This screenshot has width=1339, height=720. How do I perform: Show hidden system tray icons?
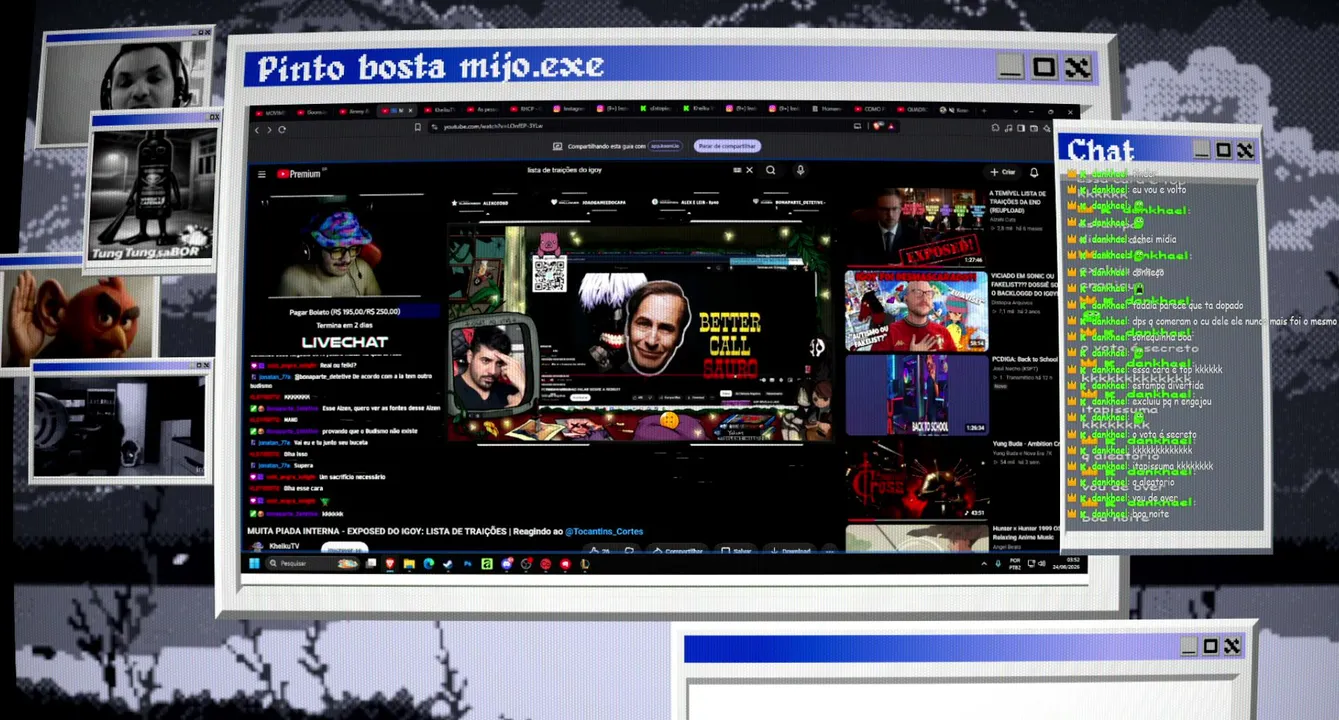click(984, 564)
